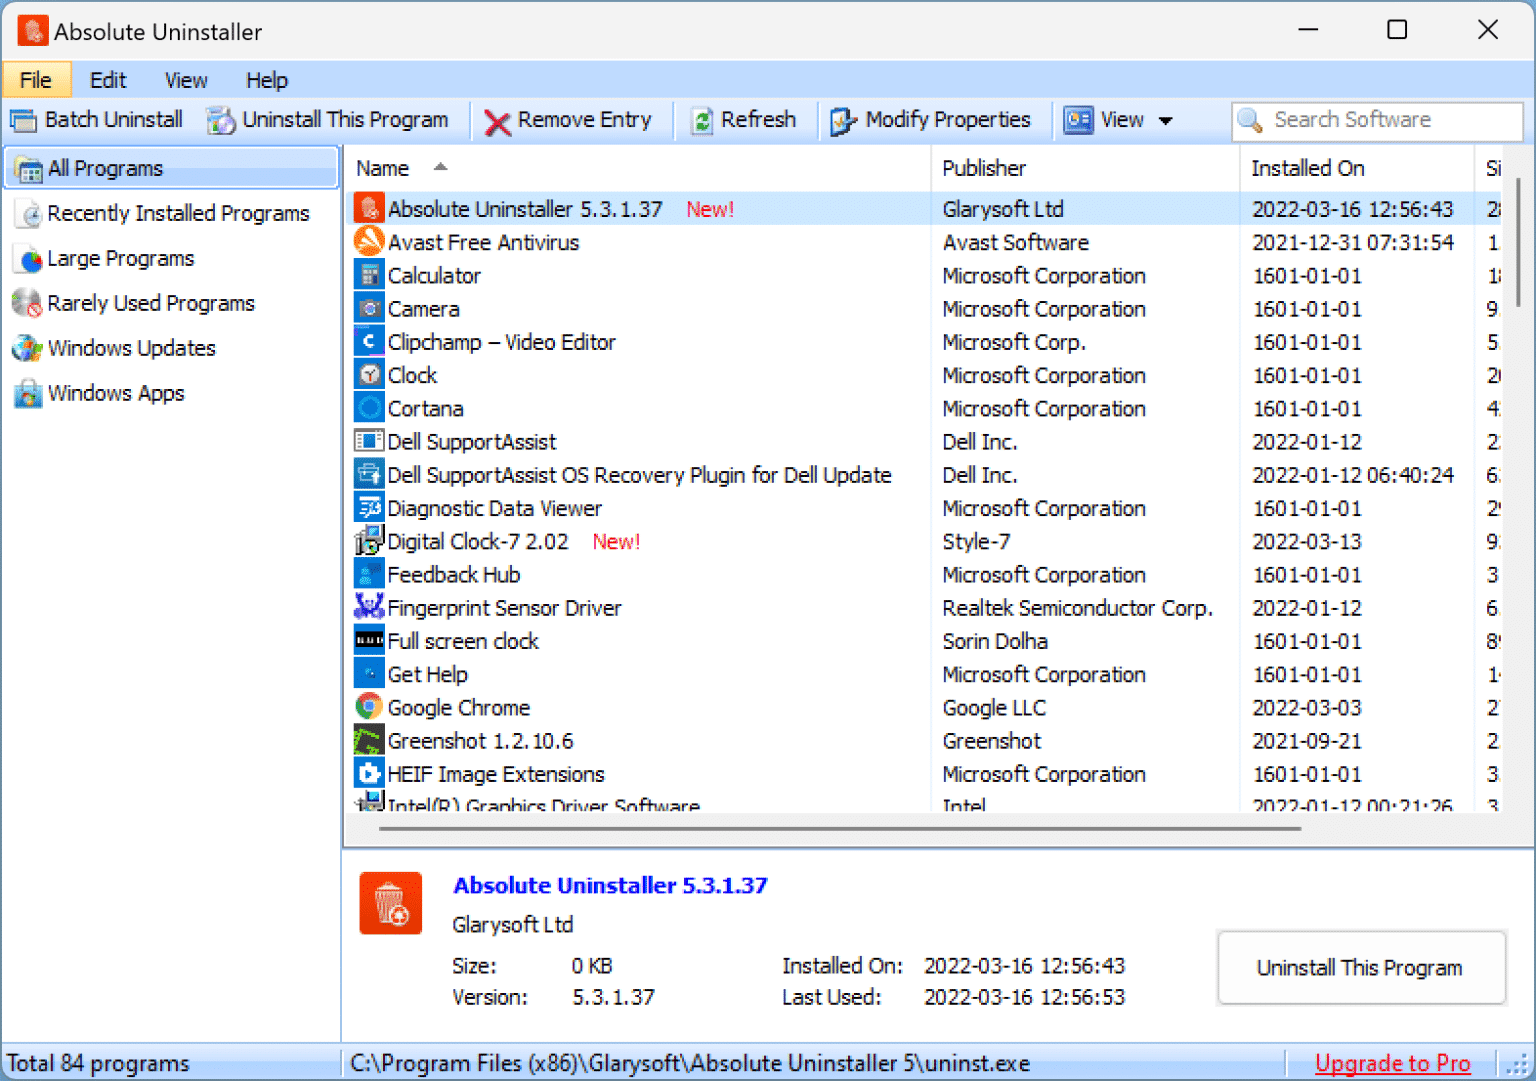
Task: Click the Greenshot program icon
Action: [x=369, y=741]
